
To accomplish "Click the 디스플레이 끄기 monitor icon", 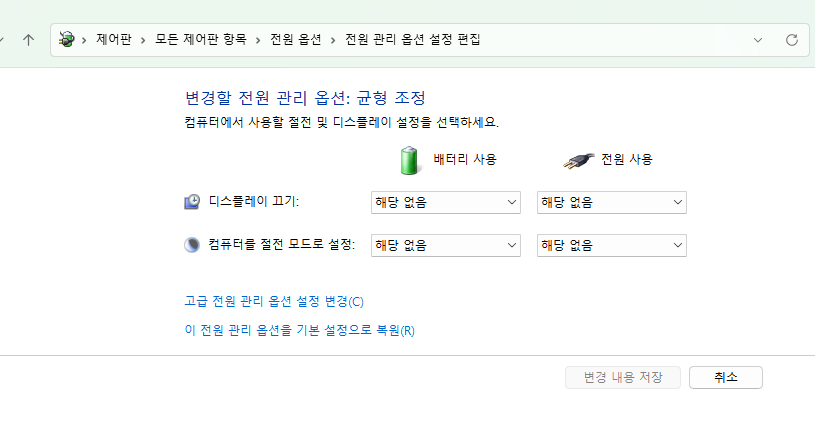I will coord(192,202).
